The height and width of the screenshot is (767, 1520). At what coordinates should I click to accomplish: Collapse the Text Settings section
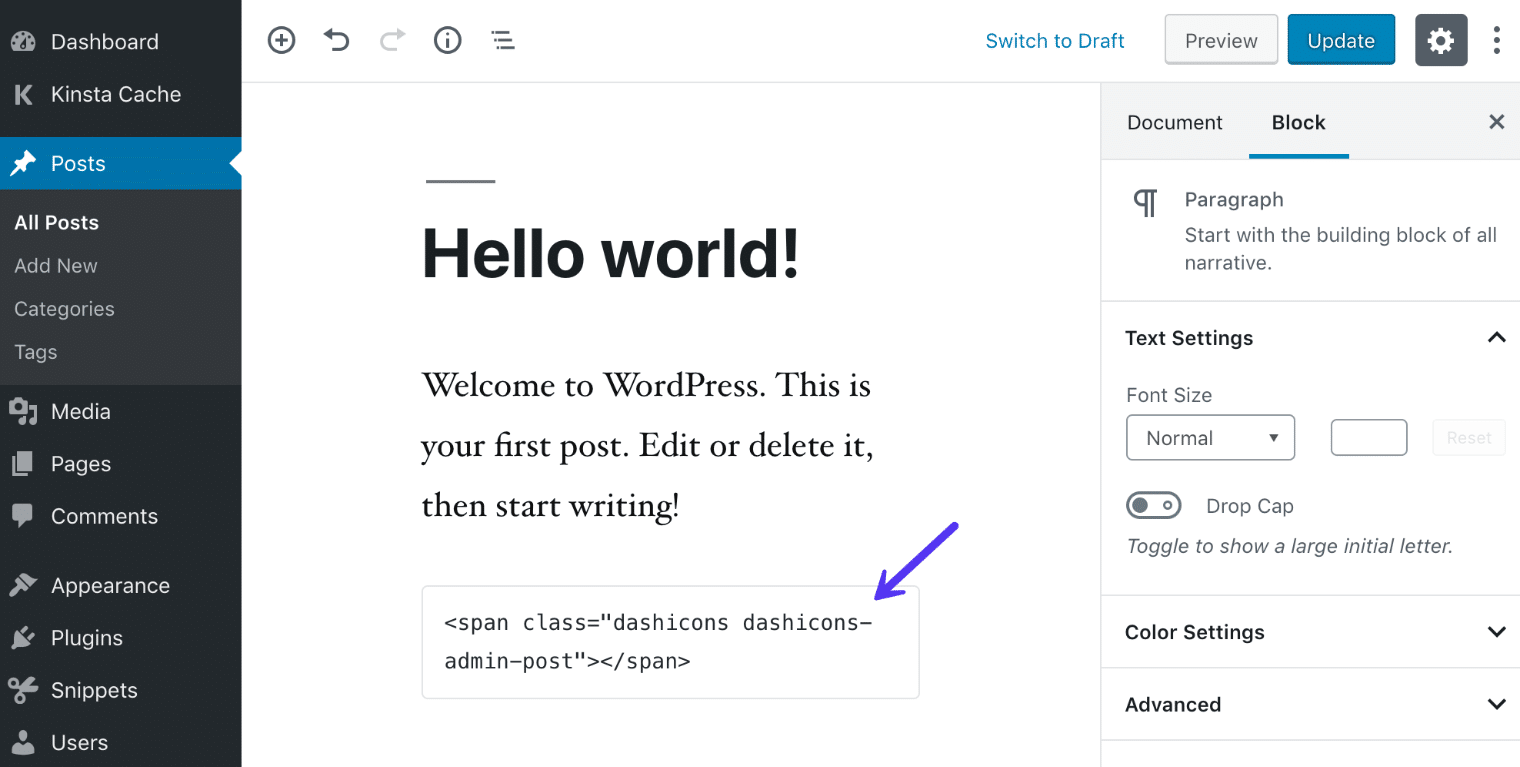pyautogui.click(x=1496, y=337)
